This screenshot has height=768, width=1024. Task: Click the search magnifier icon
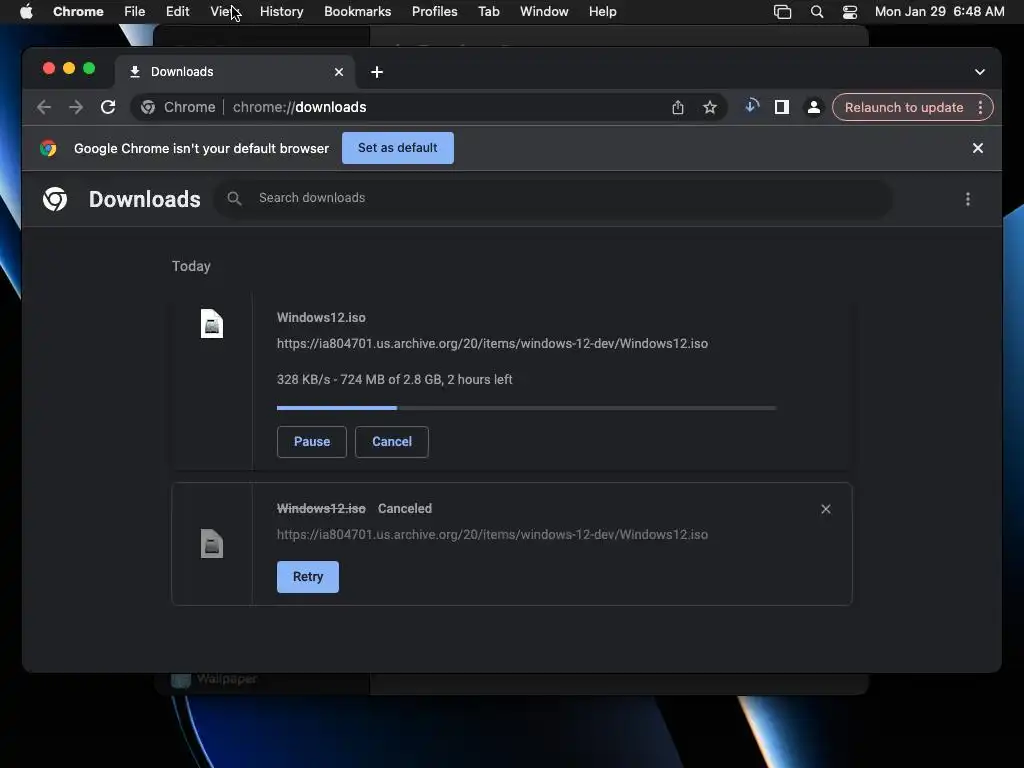[234, 198]
